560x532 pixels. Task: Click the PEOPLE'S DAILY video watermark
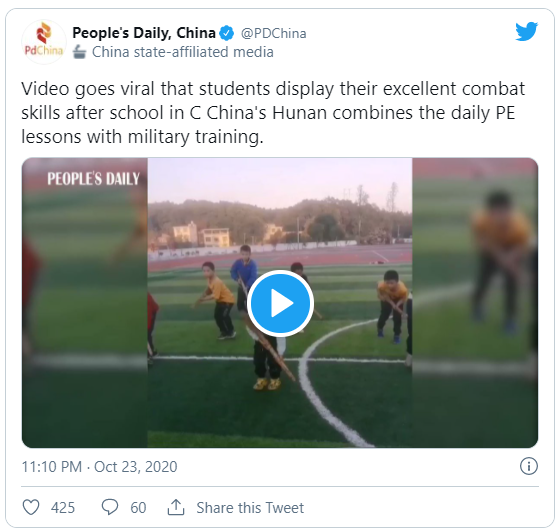(94, 179)
